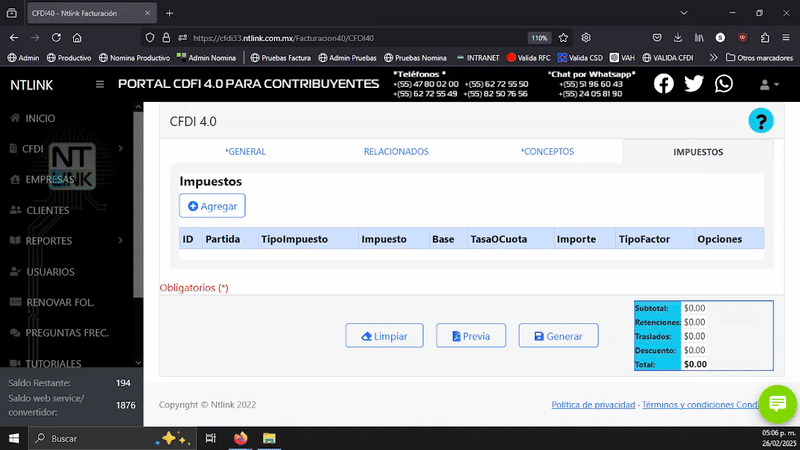Click the sidebar vertical scrollbar
800x450 pixels.
(x=138, y=204)
